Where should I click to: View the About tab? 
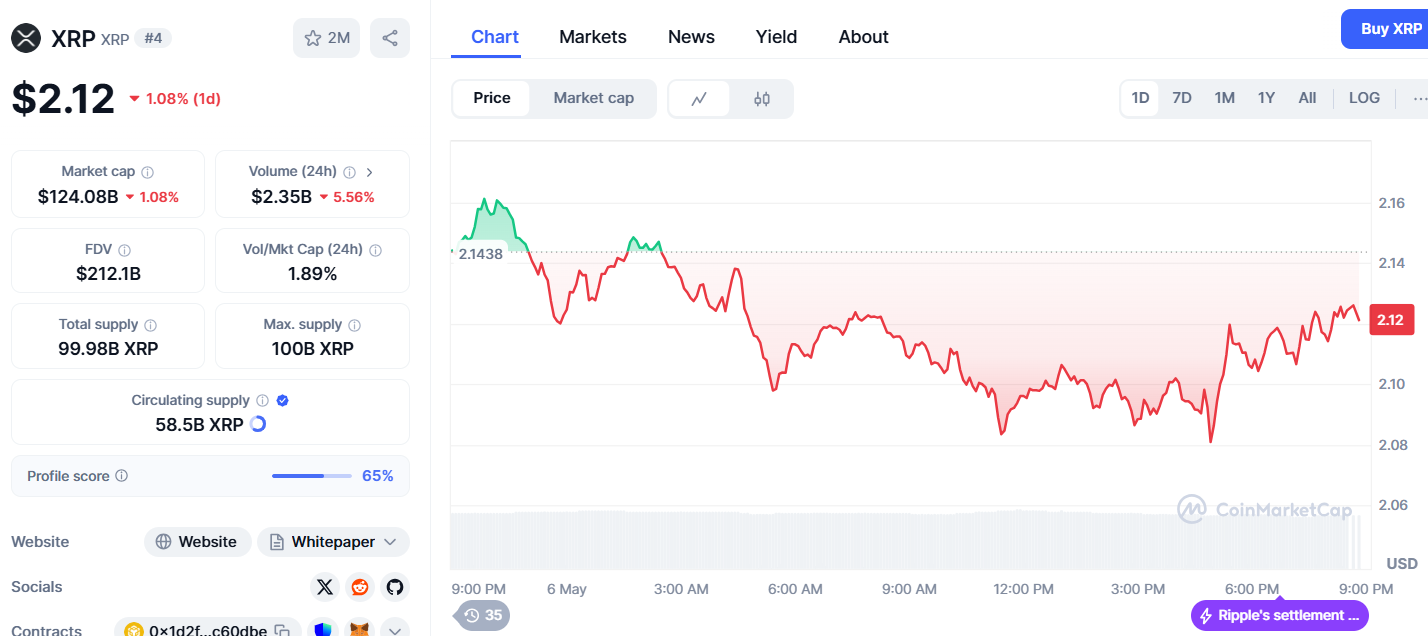(x=864, y=37)
